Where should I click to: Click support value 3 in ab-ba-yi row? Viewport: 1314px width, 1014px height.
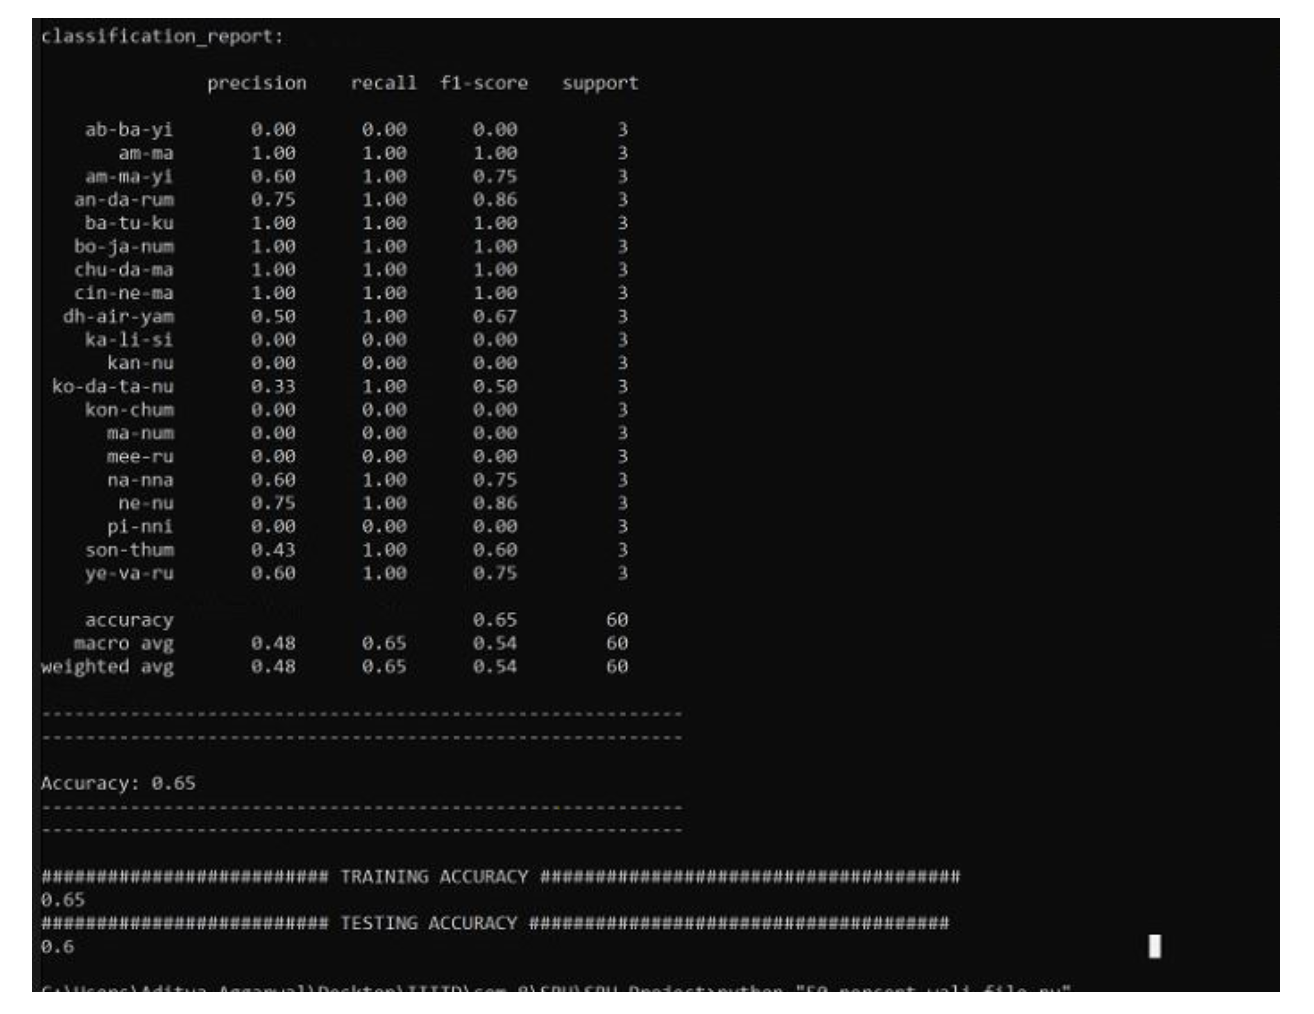coord(622,130)
